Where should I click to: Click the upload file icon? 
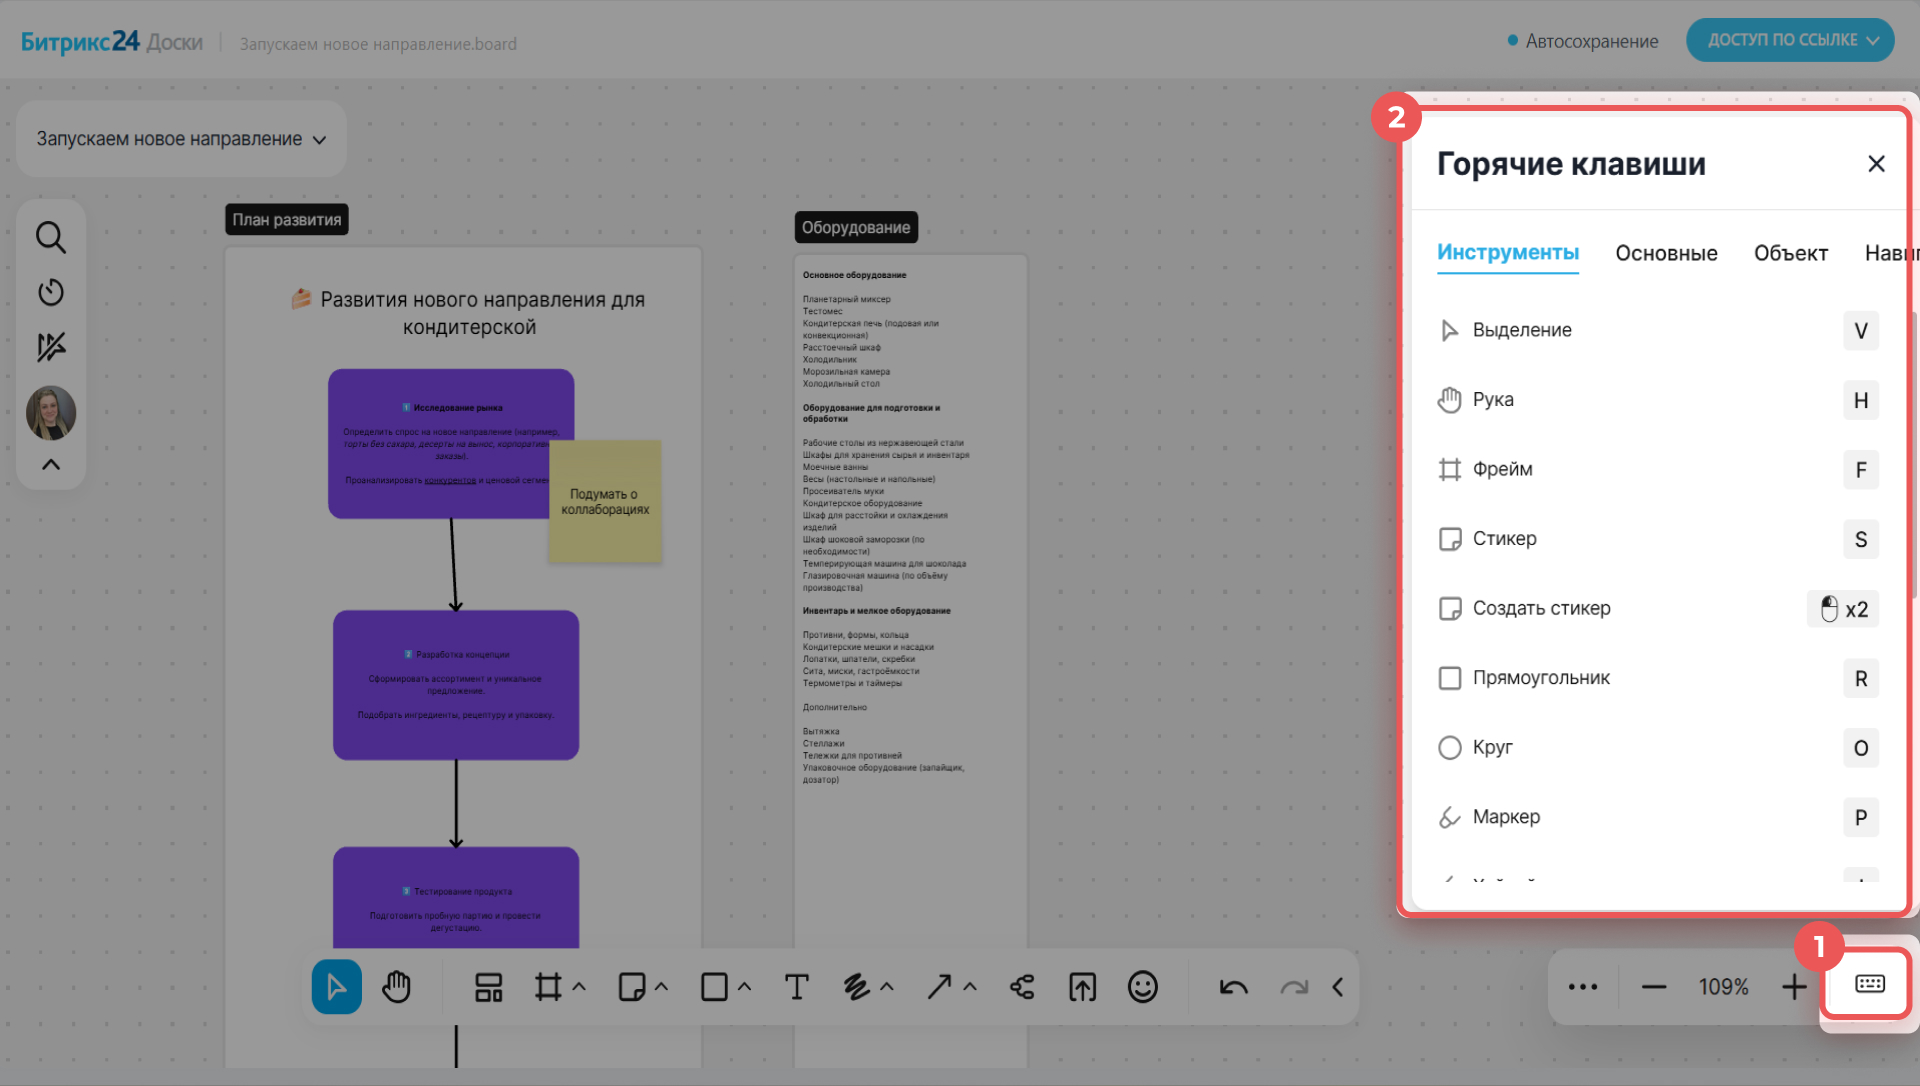coord(1082,987)
